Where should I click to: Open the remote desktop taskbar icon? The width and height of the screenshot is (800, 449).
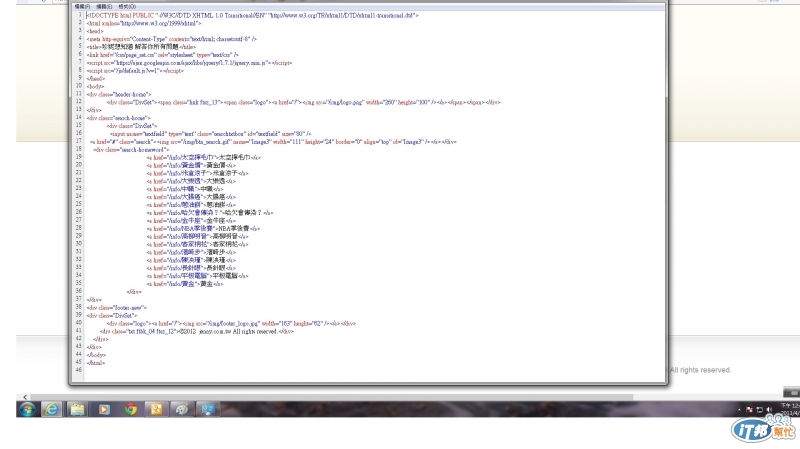[208, 409]
